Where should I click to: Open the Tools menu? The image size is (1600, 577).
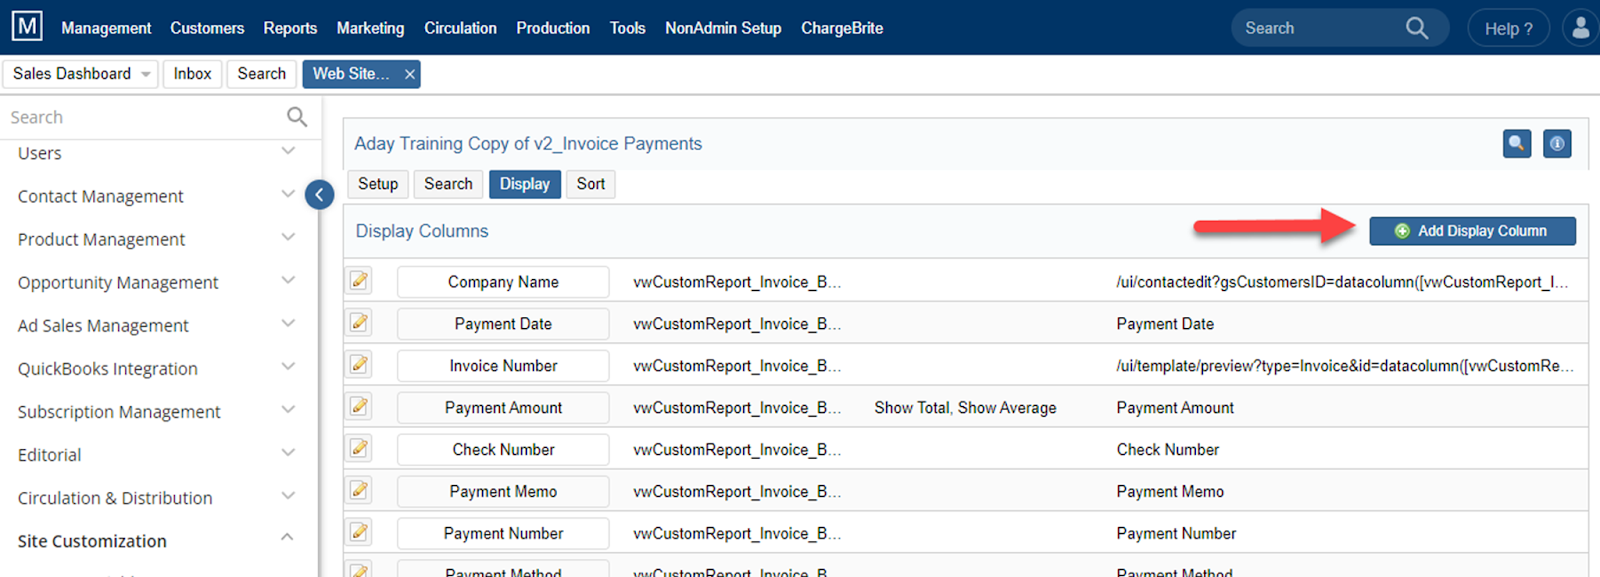click(628, 28)
